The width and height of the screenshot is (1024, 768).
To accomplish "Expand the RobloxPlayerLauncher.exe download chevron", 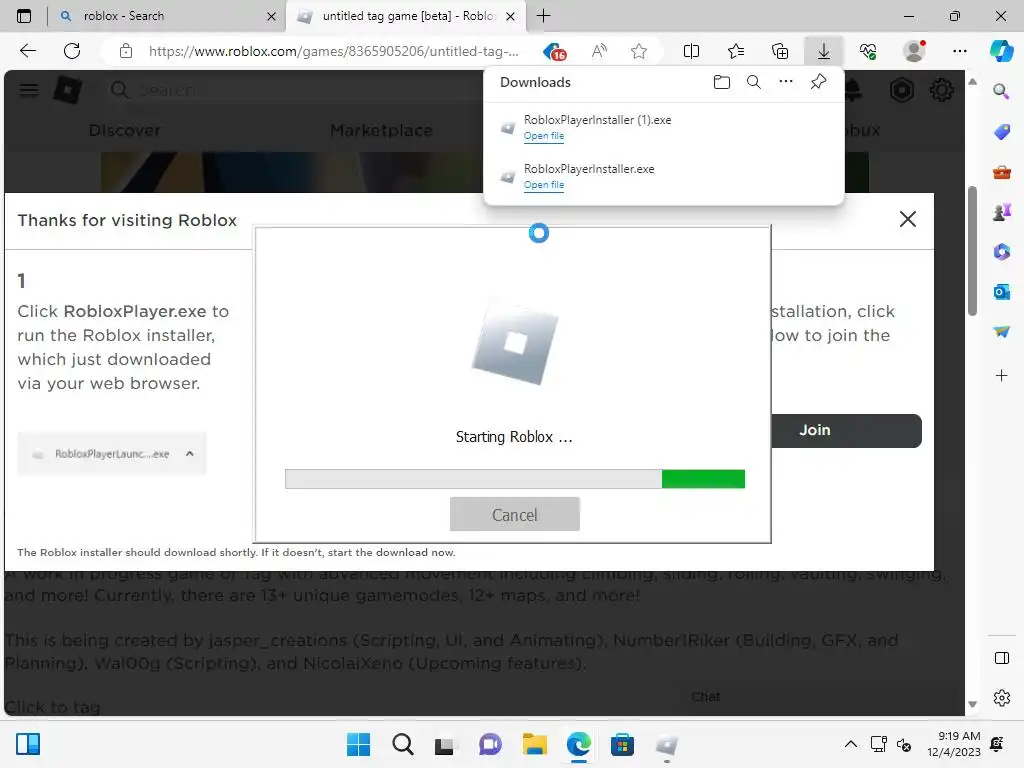I will [189, 453].
